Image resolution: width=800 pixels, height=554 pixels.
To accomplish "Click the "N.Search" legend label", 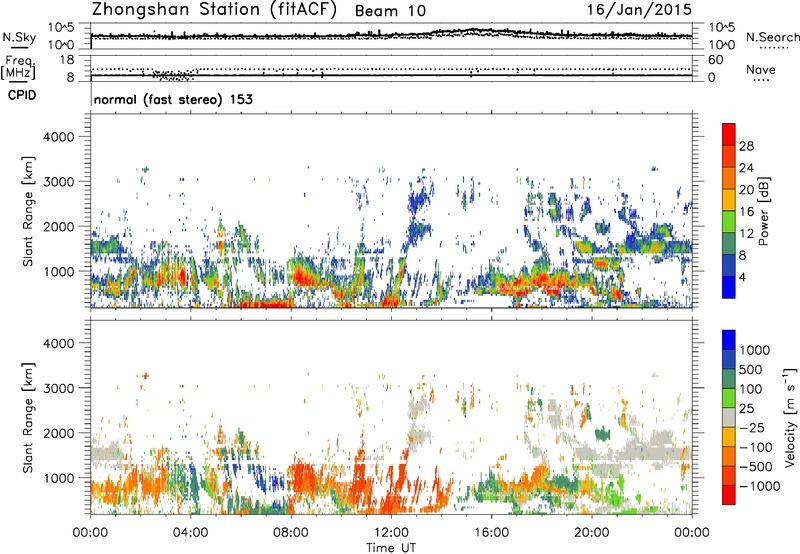I will tap(773, 37).
